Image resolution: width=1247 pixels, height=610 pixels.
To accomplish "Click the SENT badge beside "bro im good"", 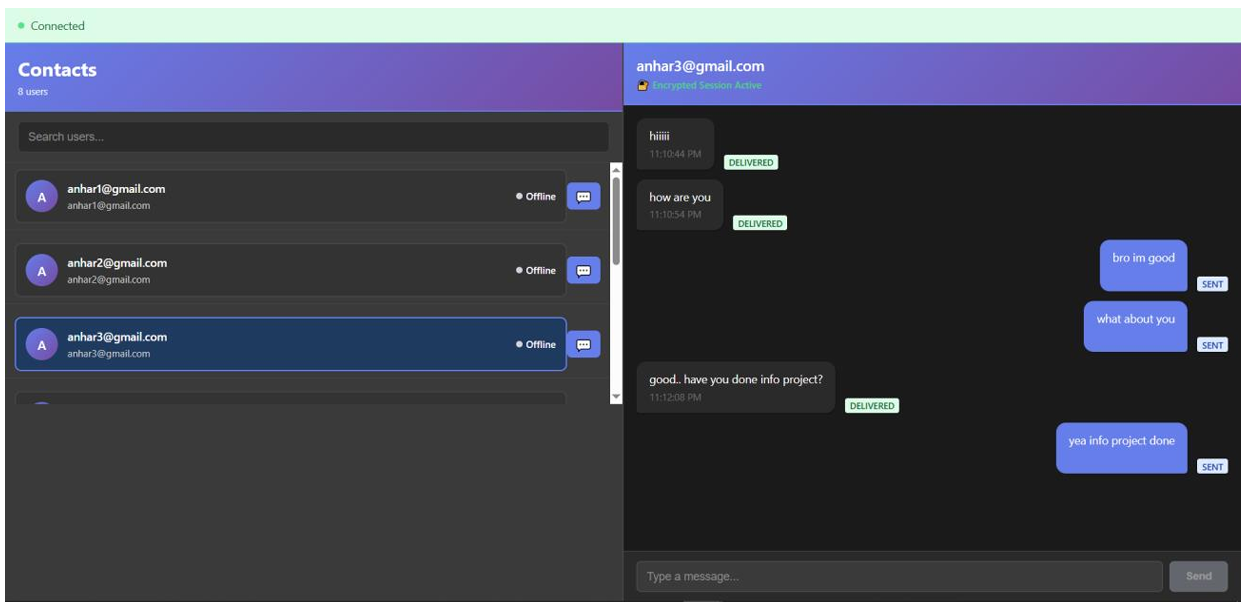I will pos(1212,284).
